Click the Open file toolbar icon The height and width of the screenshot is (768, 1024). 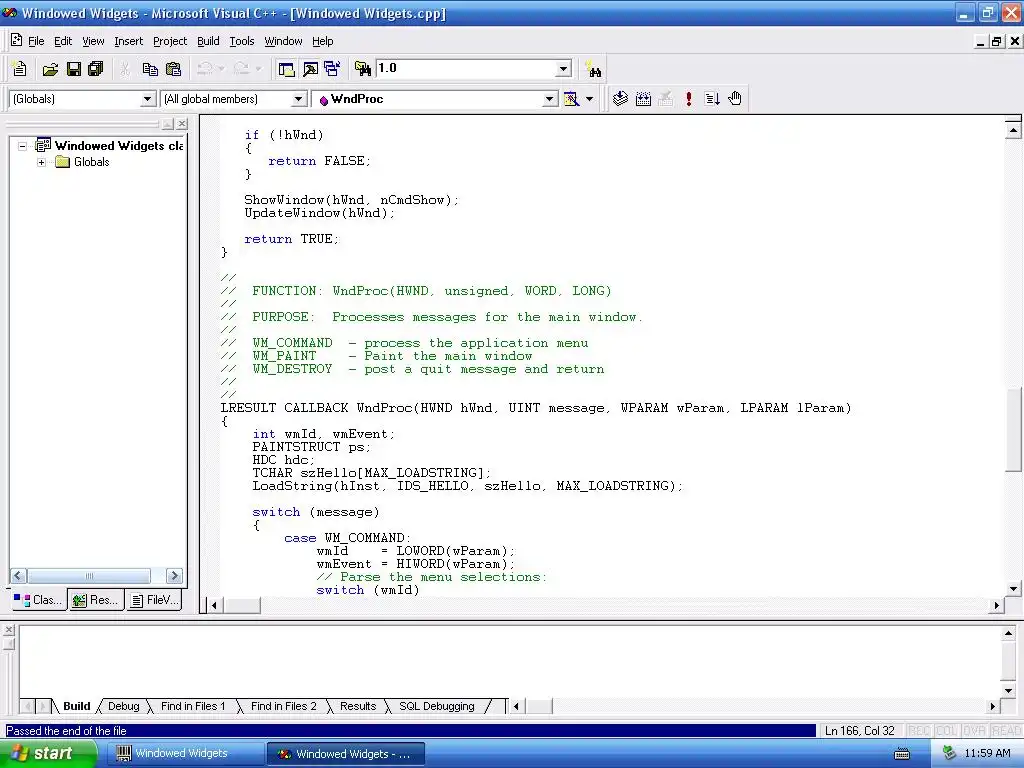click(x=50, y=69)
